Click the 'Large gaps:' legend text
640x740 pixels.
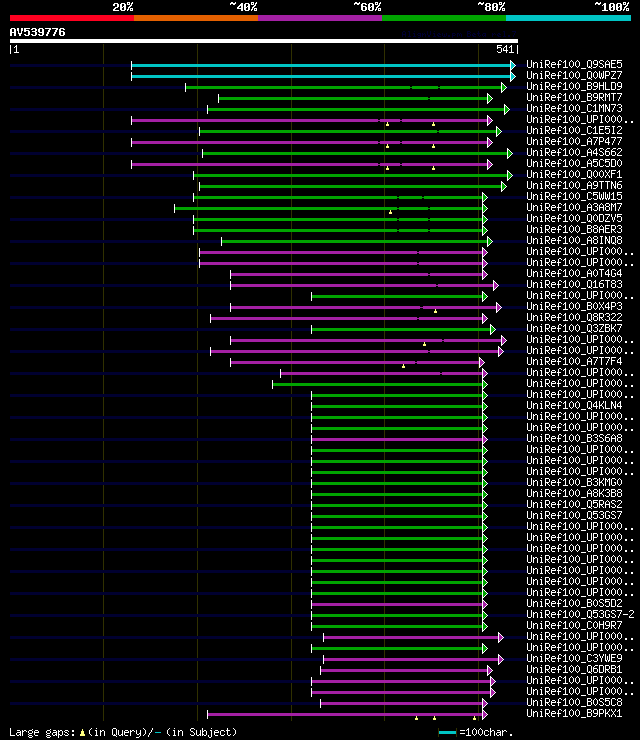coord(42,732)
